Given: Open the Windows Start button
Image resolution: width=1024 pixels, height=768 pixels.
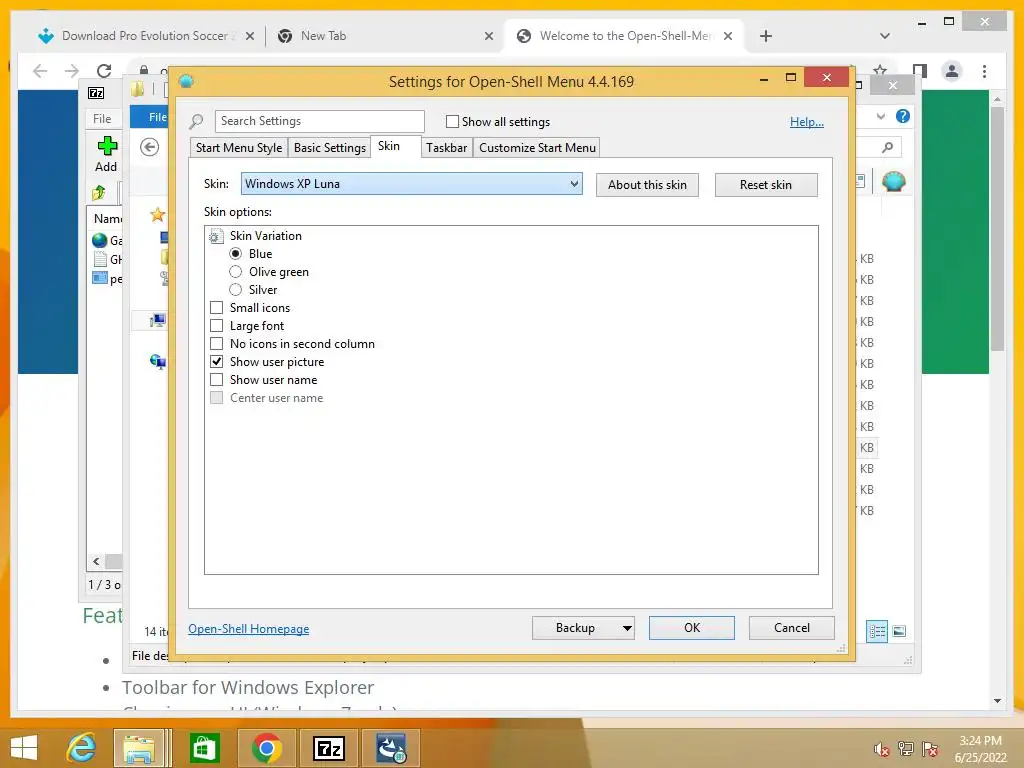Looking at the screenshot, I should (x=24, y=748).
